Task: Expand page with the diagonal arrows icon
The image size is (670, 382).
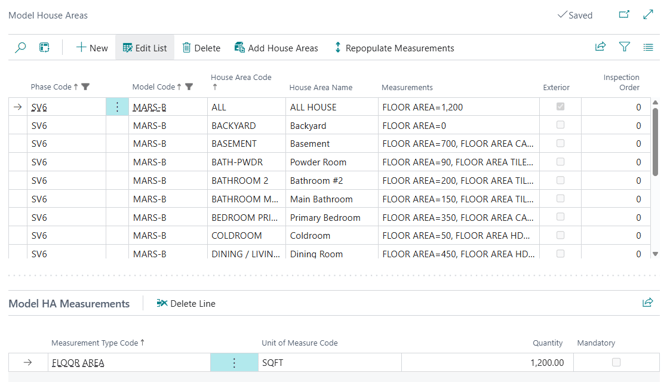Action: (x=648, y=15)
